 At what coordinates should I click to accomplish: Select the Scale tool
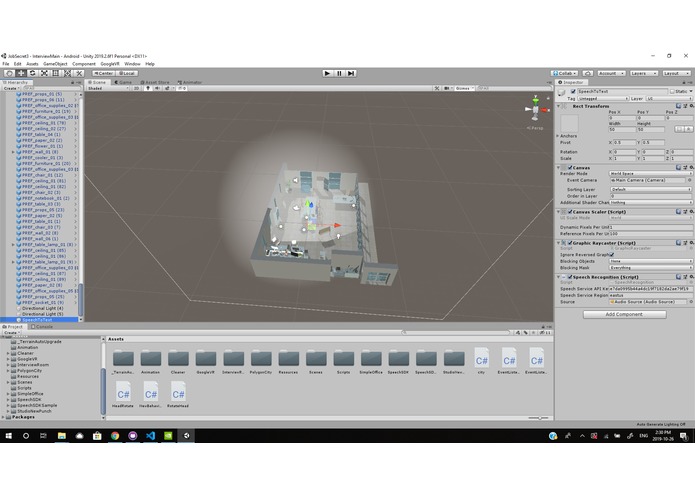[x=44, y=73]
